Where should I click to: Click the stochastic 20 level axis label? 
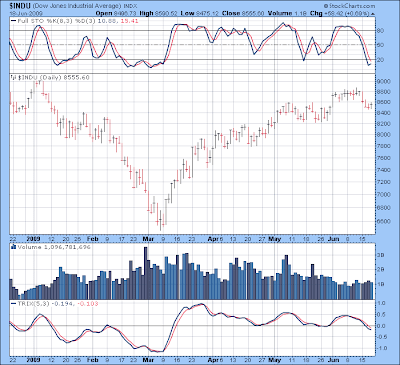(380, 60)
